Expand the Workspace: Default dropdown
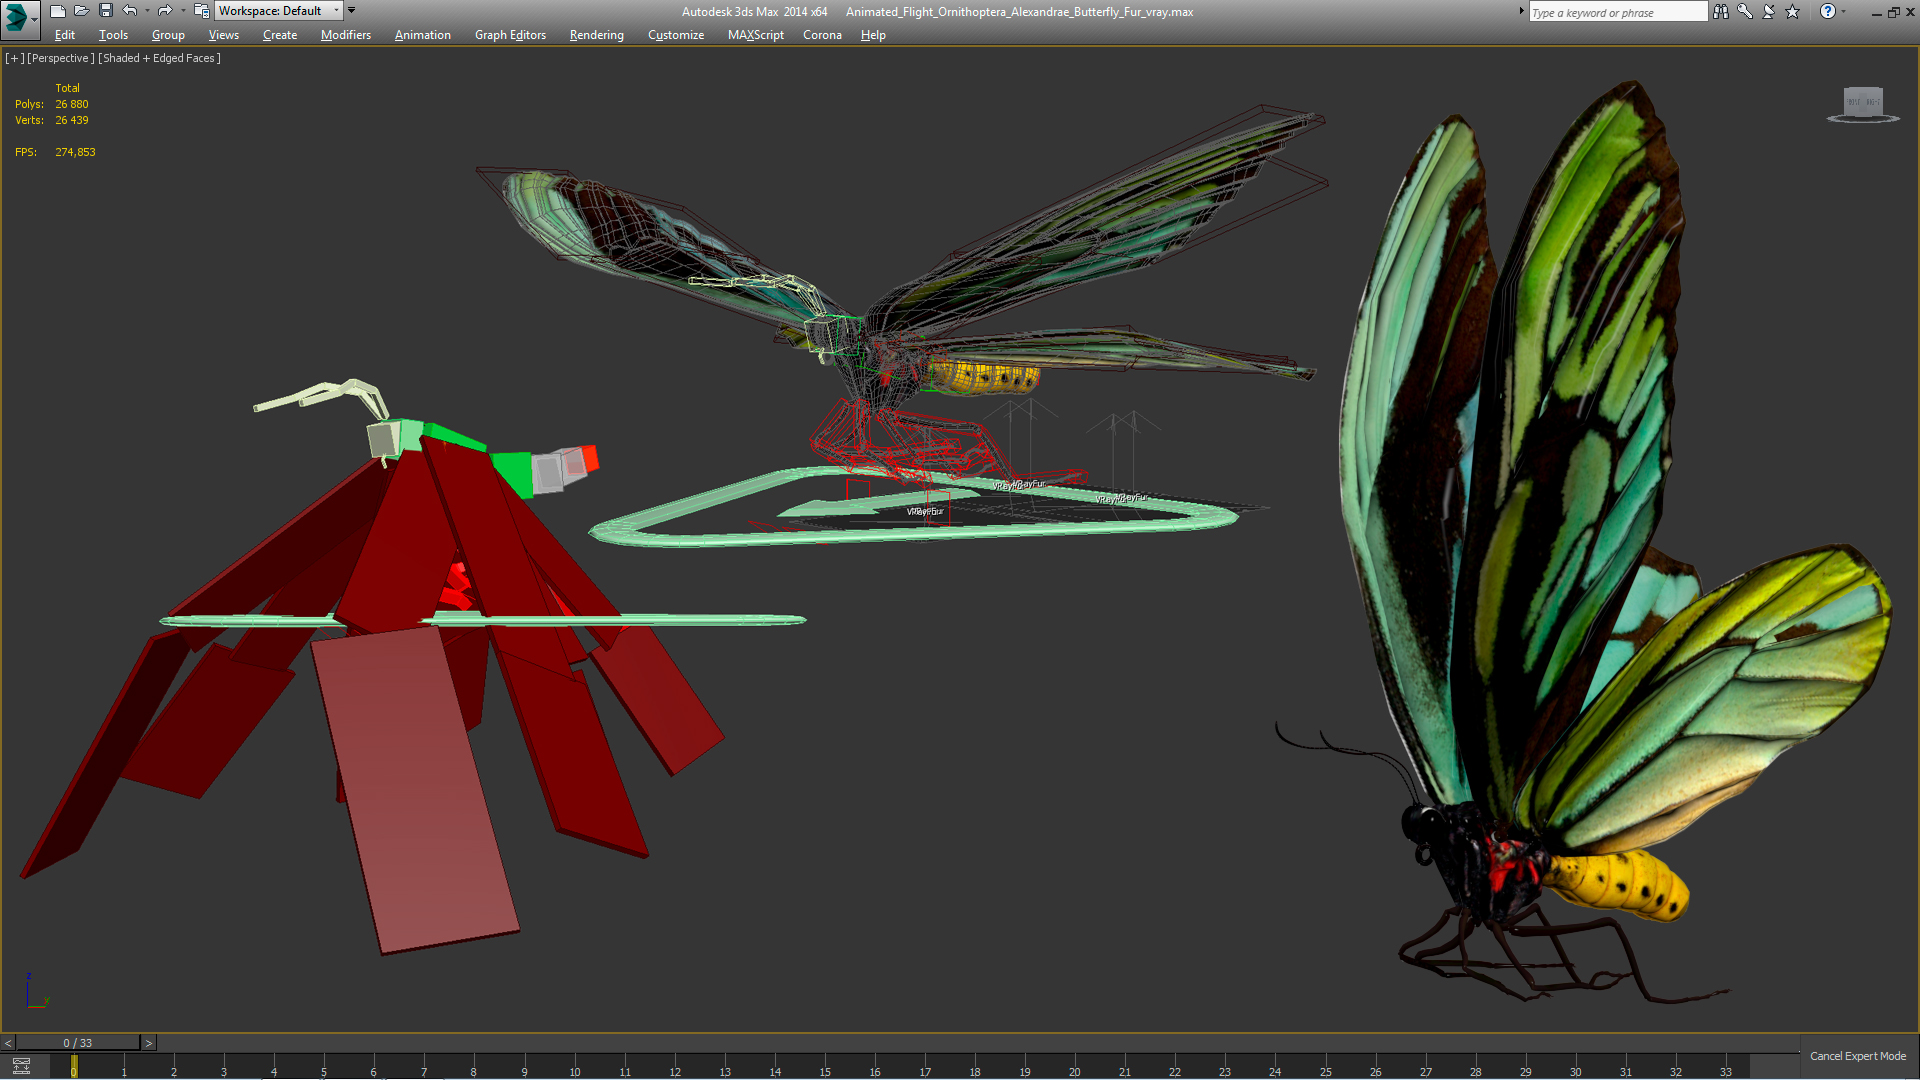Screen dimensions: 1920x1080 (336, 11)
